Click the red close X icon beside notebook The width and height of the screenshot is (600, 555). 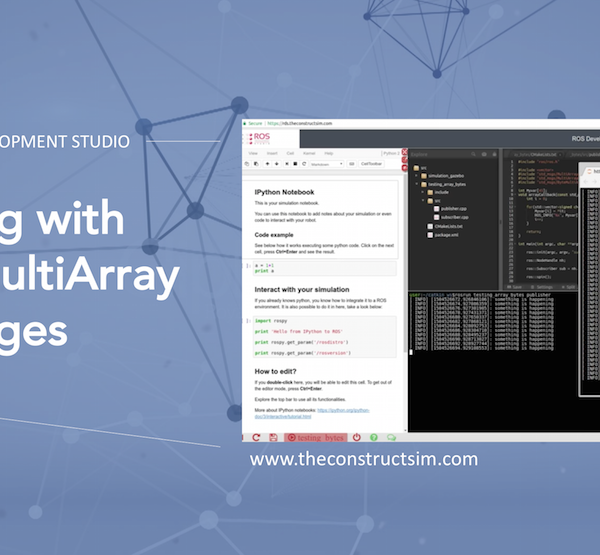tap(404, 152)
